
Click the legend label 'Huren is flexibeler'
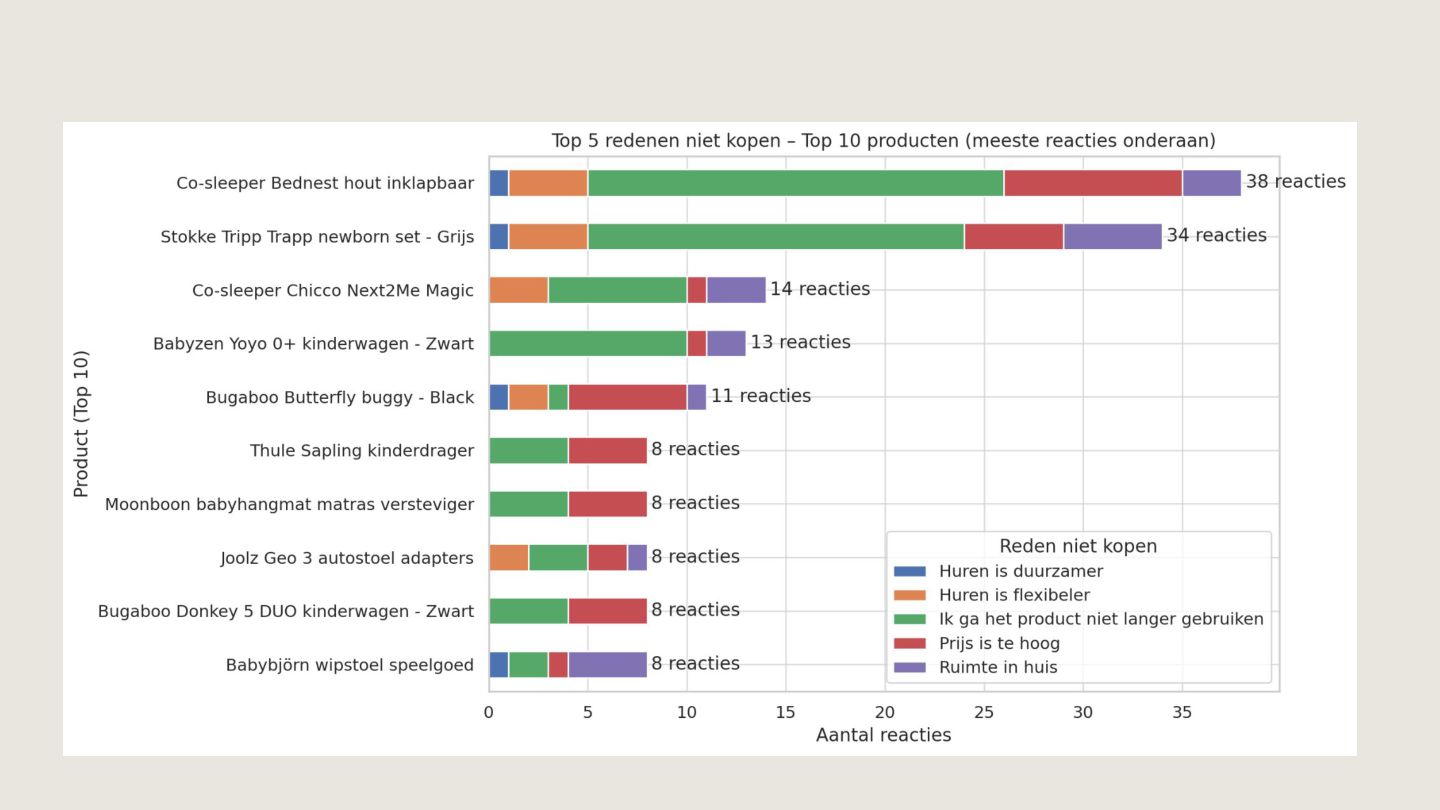coord(1015,596)
